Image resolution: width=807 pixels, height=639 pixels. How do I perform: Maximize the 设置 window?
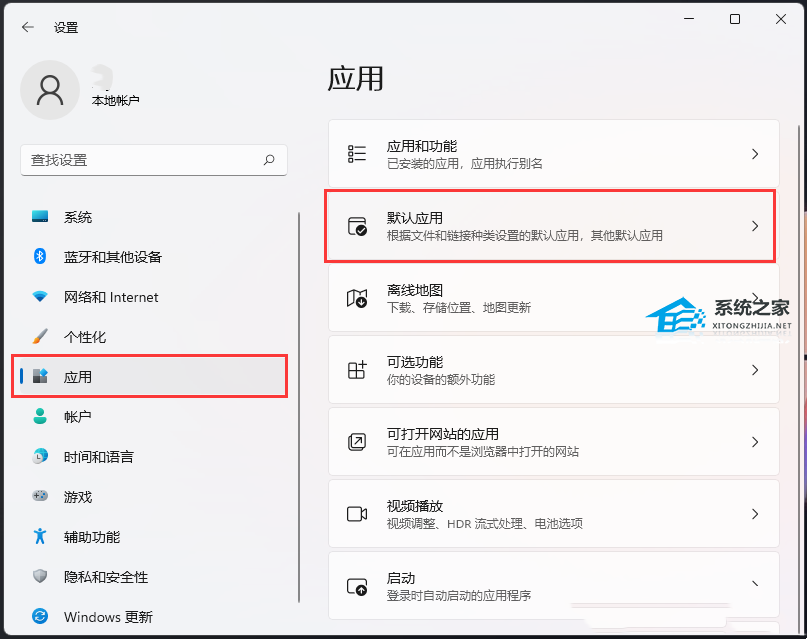tap(735, 19)
